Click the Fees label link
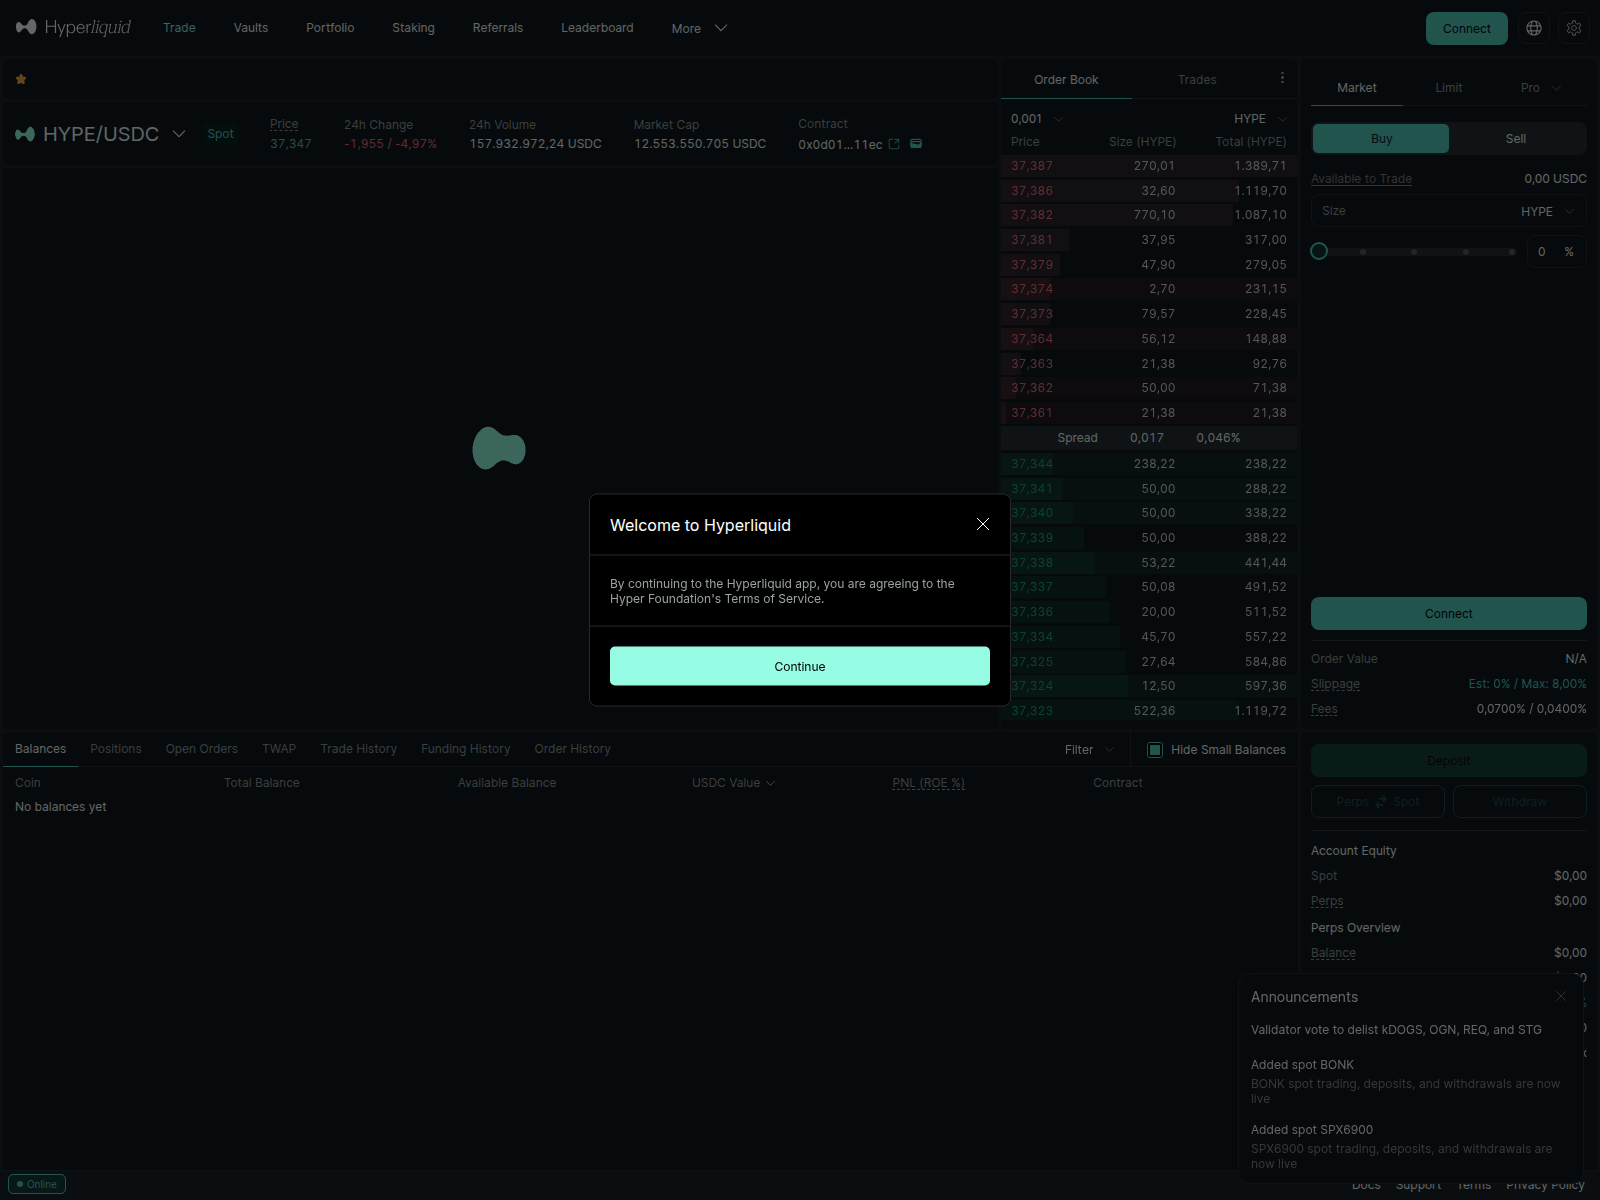1600x1200 pixels. point(1324,709)
